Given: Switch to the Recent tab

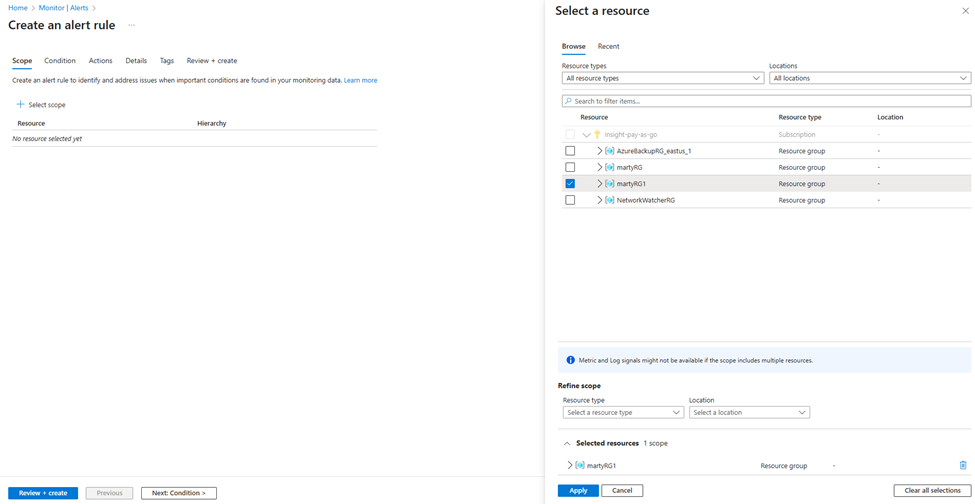Looking at the screenshot, I should pos(608,46).
